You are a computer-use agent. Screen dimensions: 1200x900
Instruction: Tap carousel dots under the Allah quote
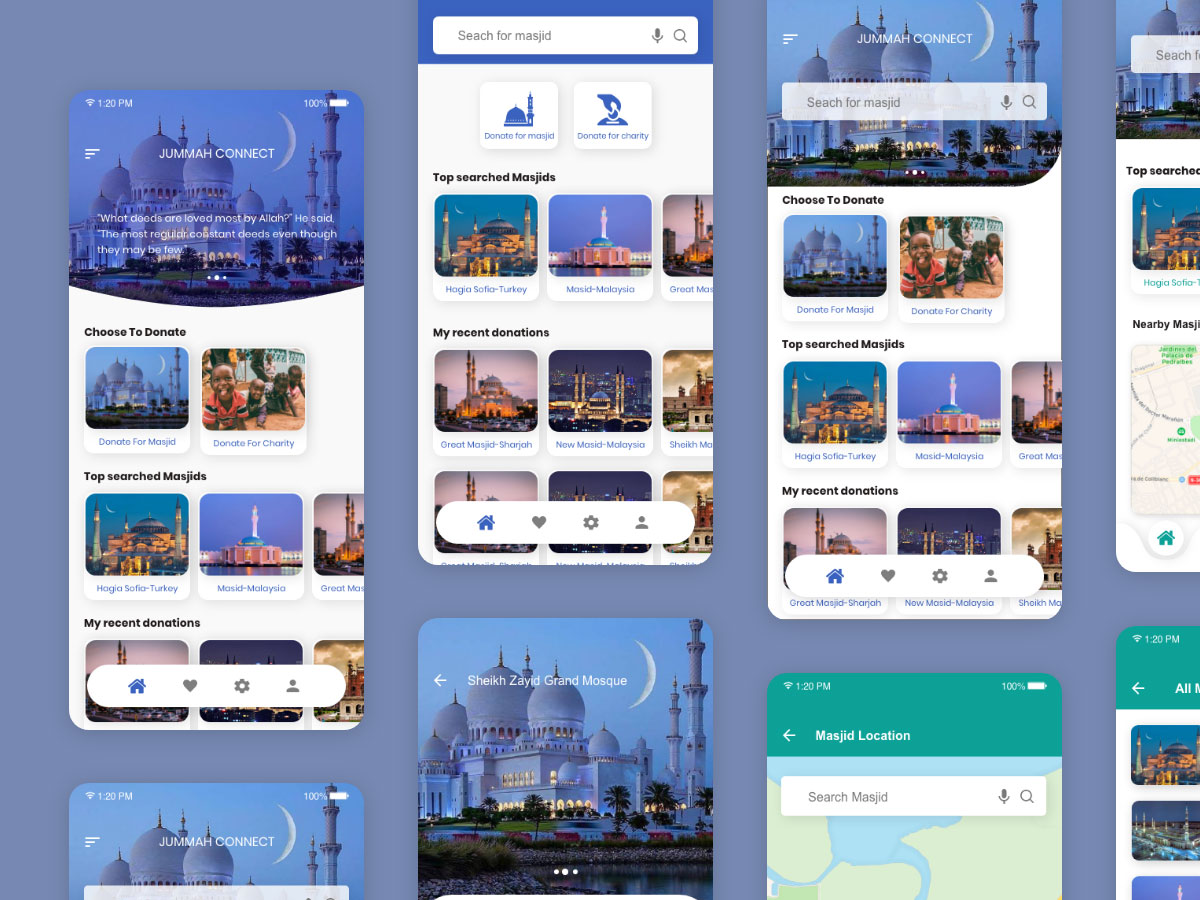point(216,277)
